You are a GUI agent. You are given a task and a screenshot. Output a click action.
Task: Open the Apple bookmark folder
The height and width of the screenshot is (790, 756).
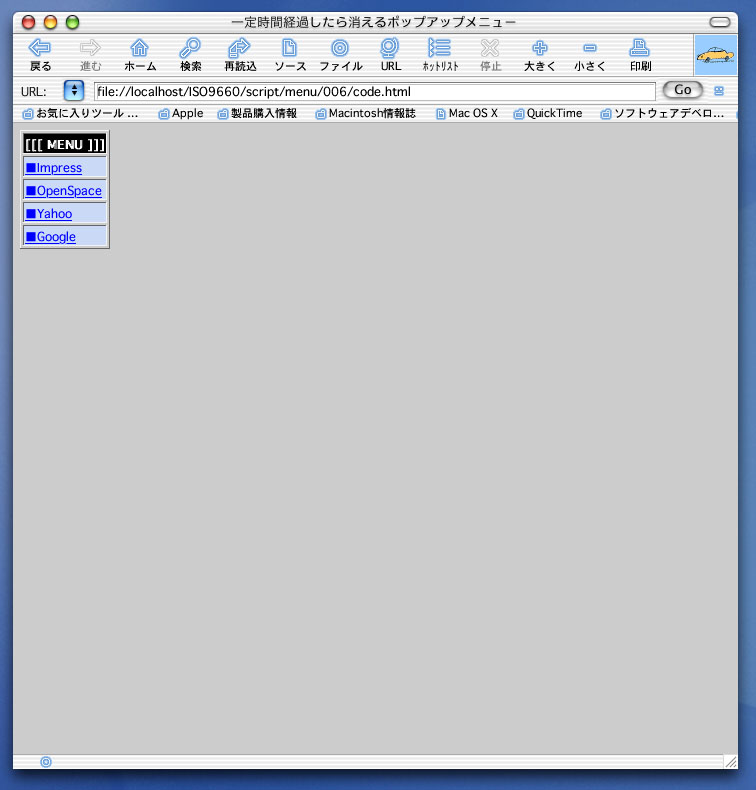(181, 113)
